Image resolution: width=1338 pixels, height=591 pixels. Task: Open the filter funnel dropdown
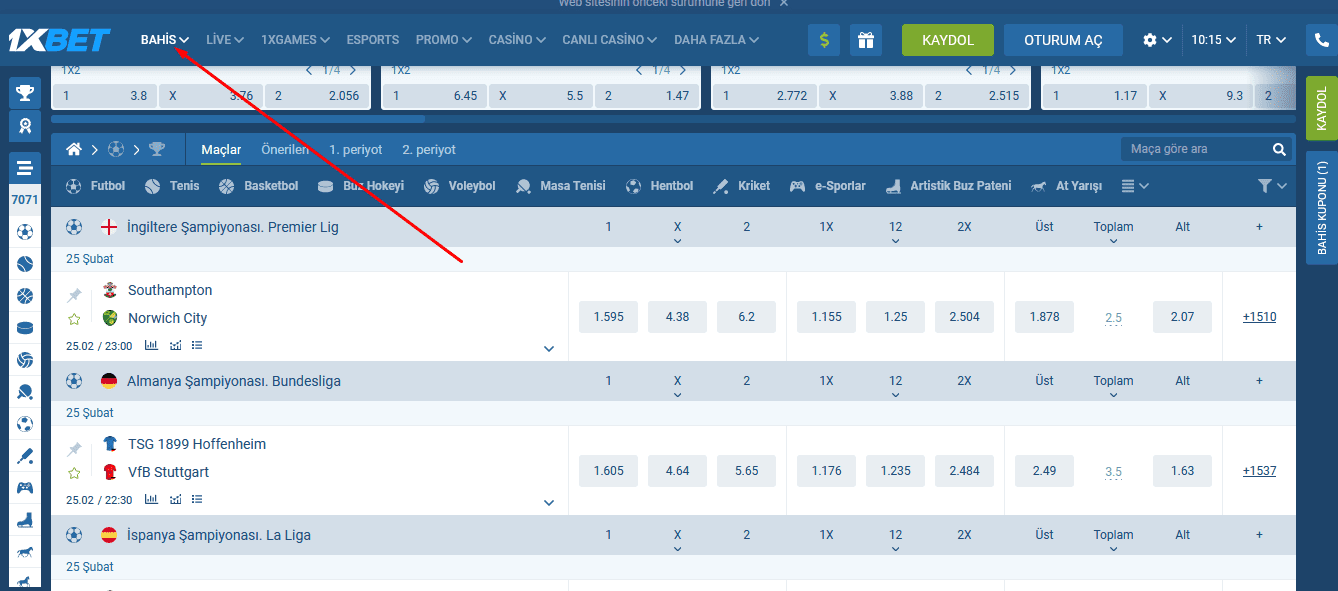click(x=1272, y=186)
